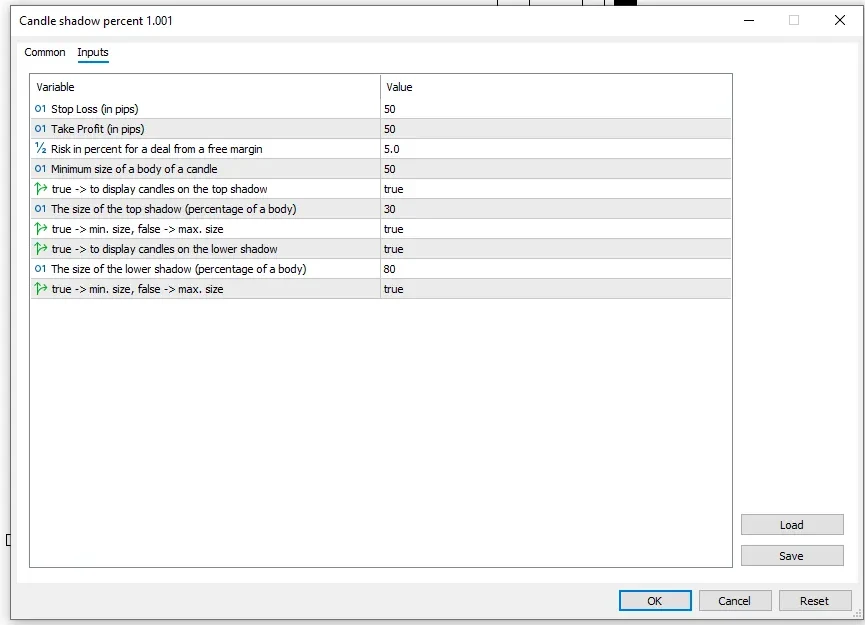Select true value for top shadow display

click(x=393, y=189)
